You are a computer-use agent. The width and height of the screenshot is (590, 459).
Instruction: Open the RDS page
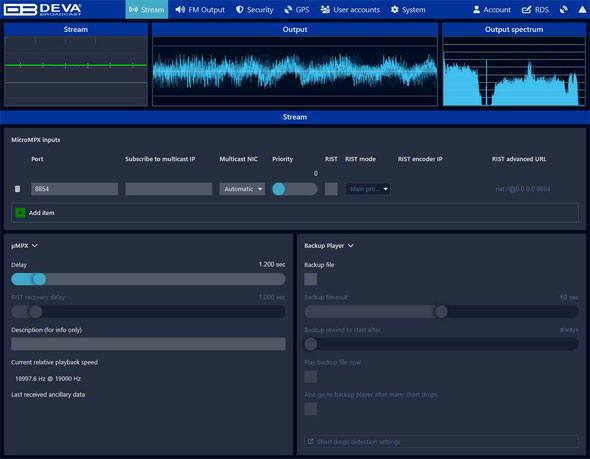click(x=535, y=9)
